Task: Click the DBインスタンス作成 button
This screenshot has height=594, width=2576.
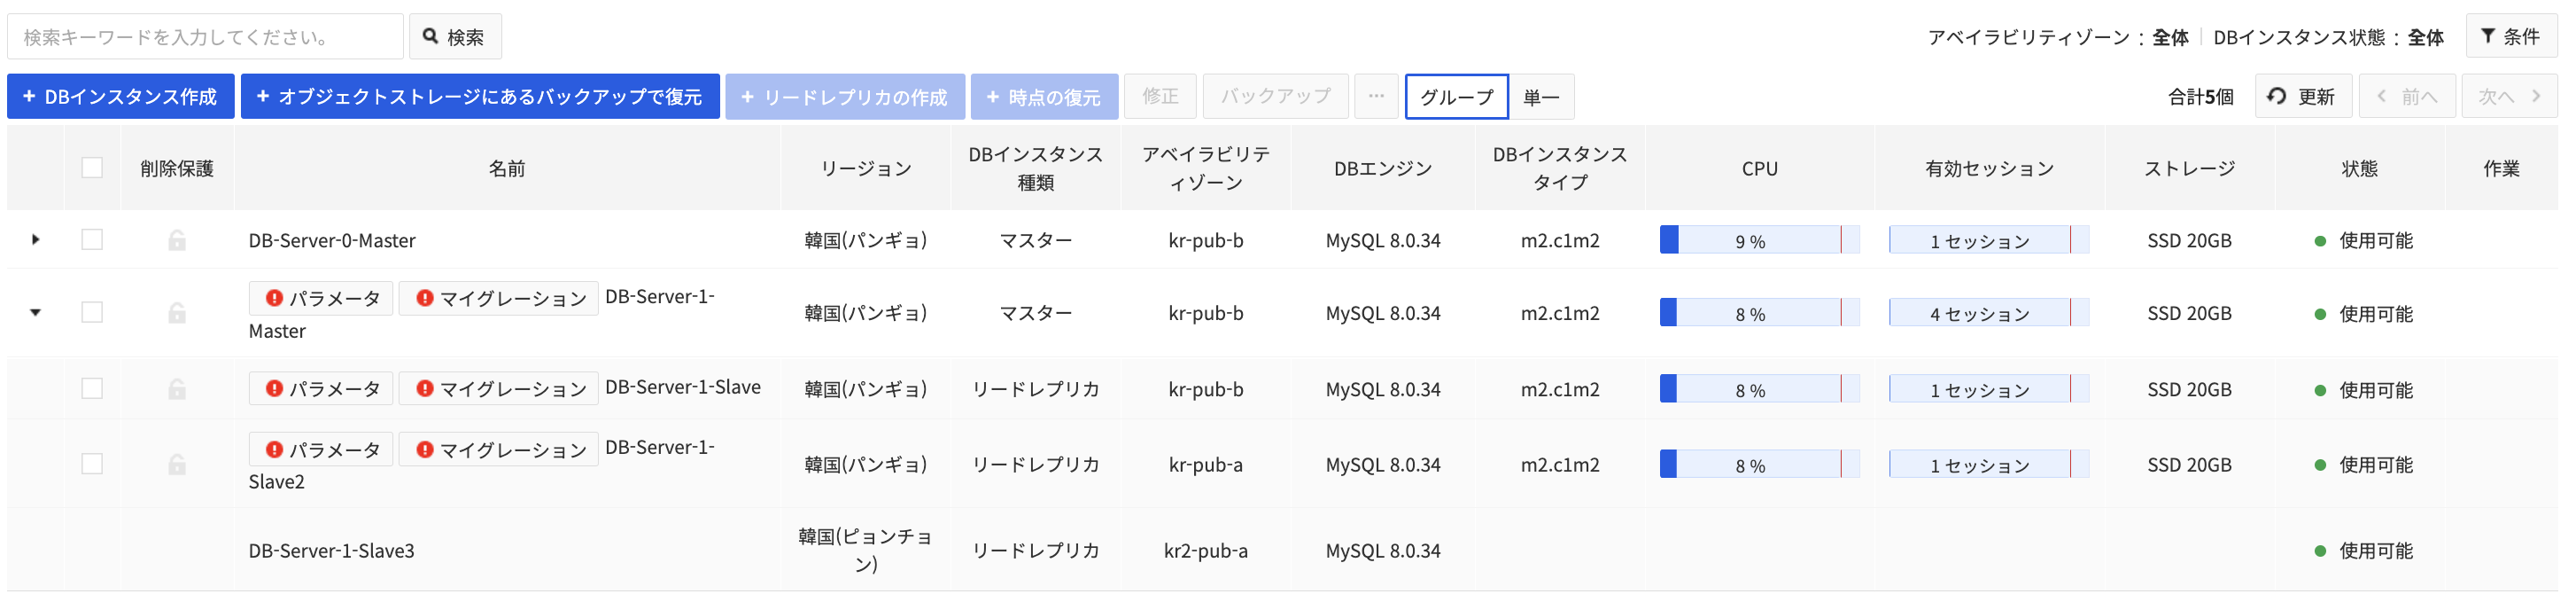Action: pos(121,97)
